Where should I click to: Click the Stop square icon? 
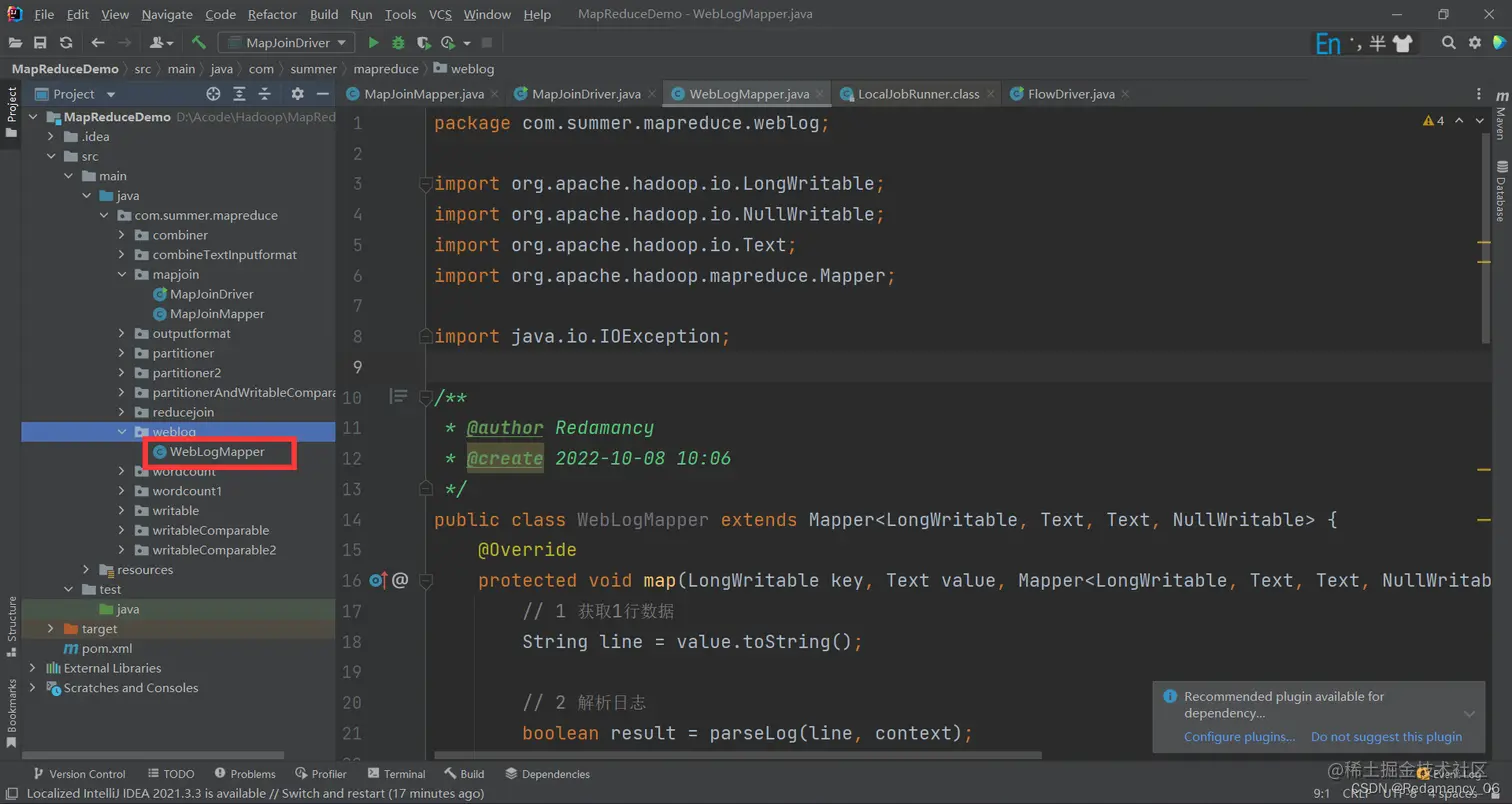pos(487,43)
